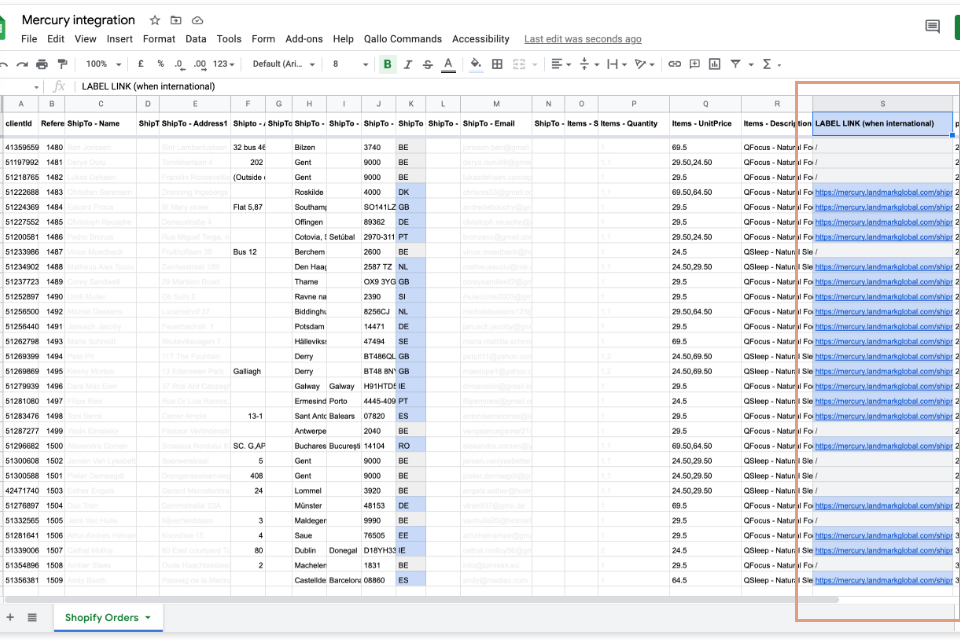The width and height of the screenshot is (960, 640).
Task: Open the Default (Ari... font dropdown
Action: tap(283, 64)
